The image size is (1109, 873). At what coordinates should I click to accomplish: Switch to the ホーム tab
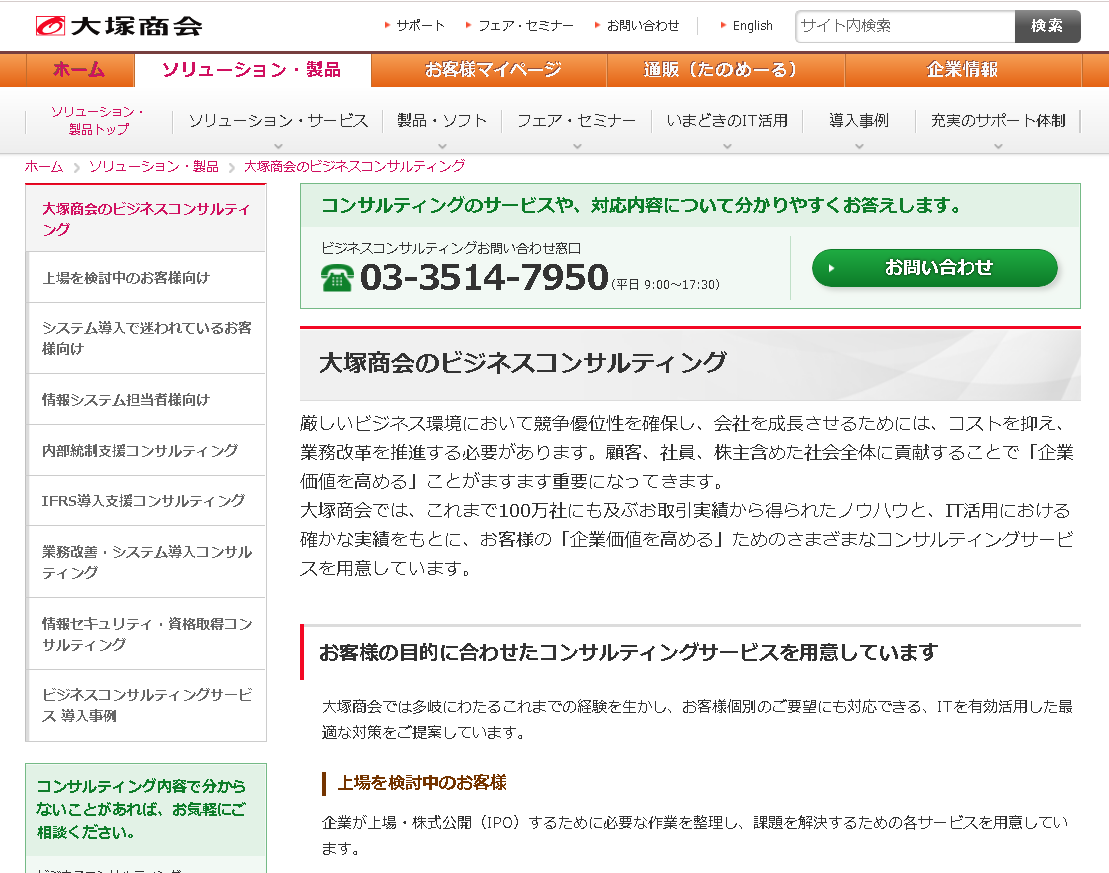79,70
